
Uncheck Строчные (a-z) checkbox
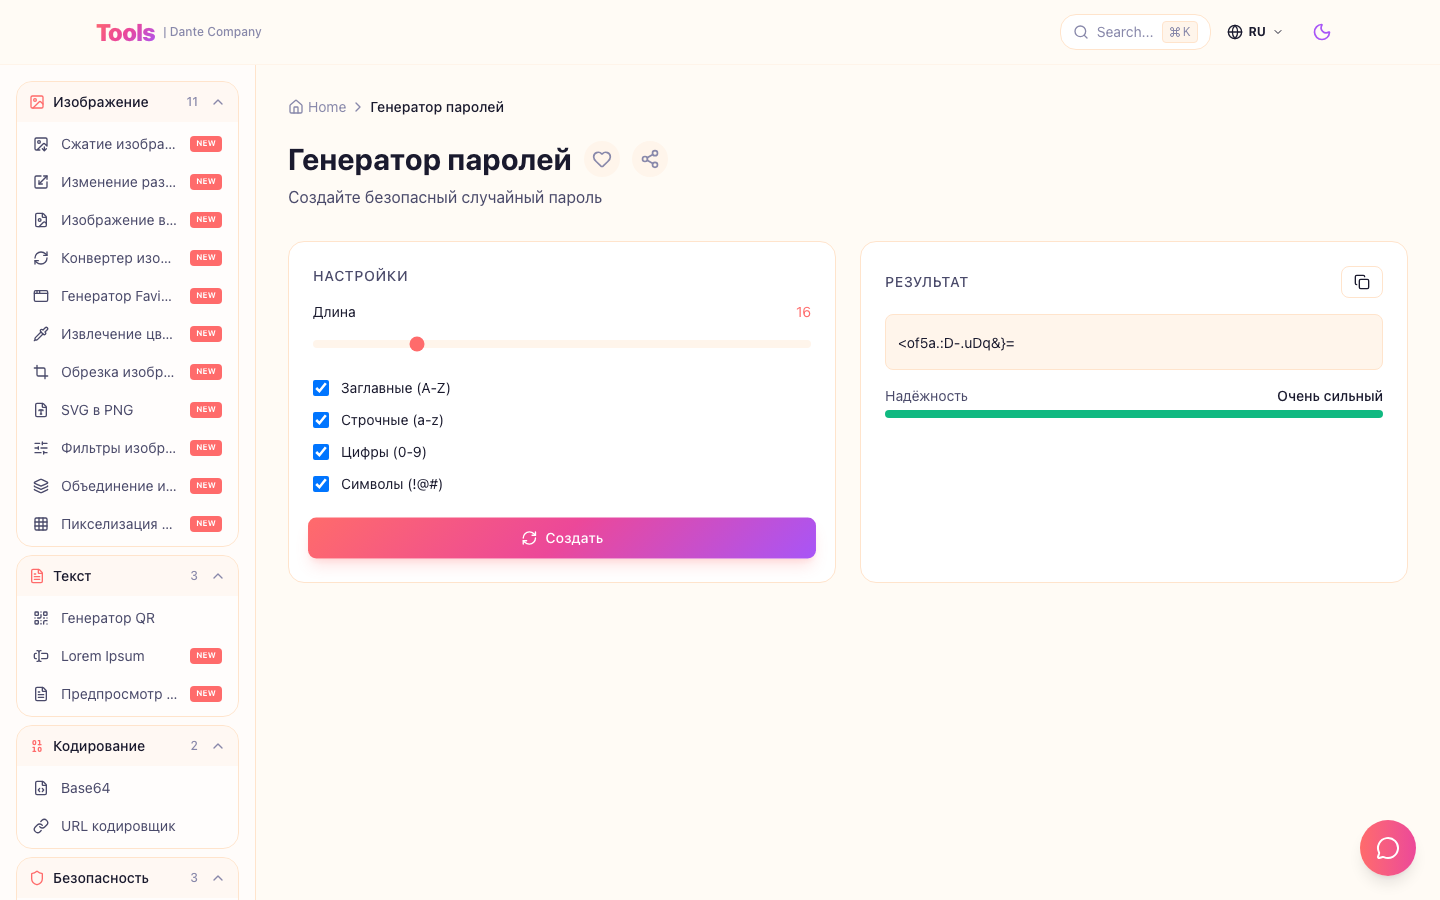321,420
